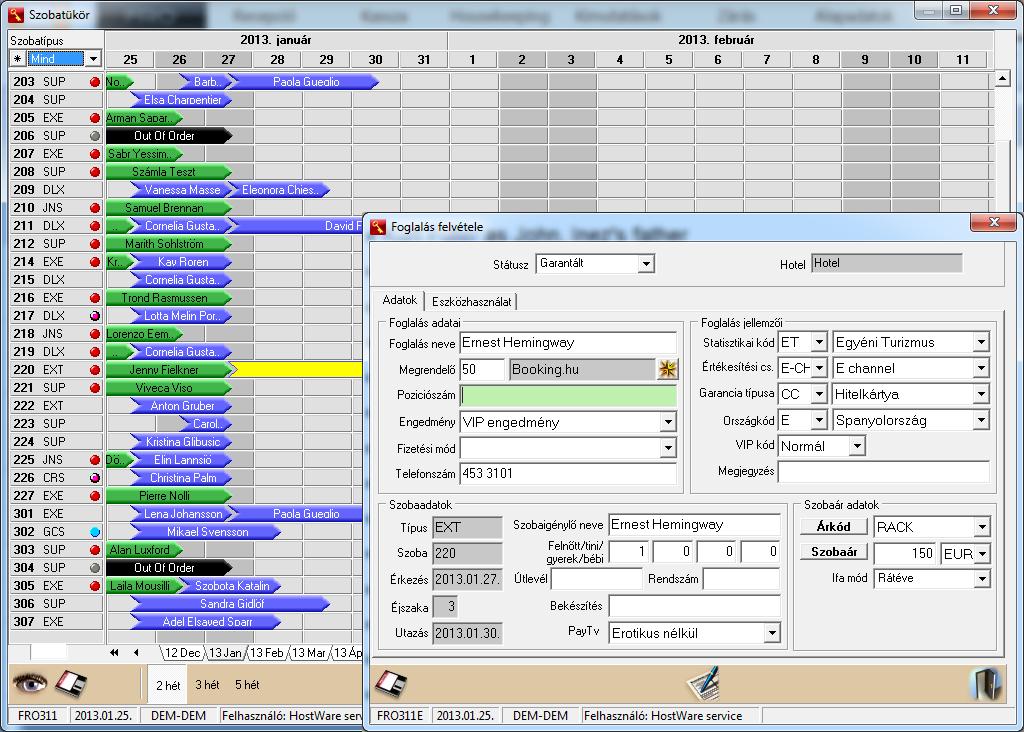The height and width of the screenshot is (732, 1024).
Task: Open the E channel dropdown
Action: (981, 368)
